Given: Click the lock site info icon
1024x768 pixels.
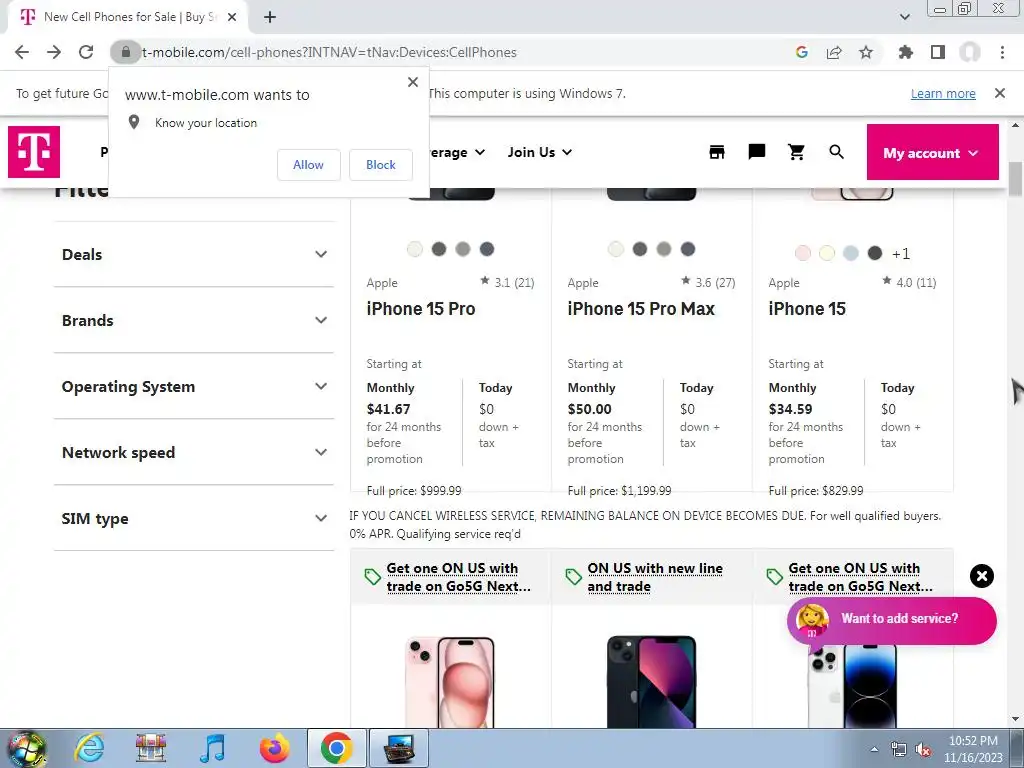Looking at the screenshot, I should (x=126, y=52).
